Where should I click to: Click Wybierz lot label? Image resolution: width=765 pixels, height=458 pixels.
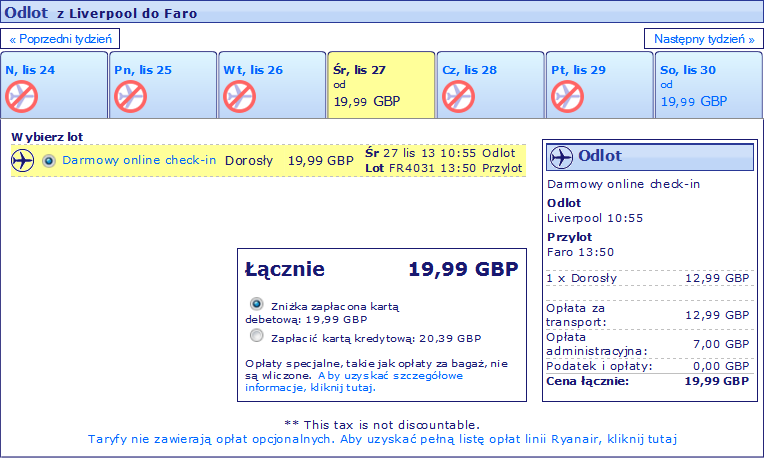pyautogui.click(x=47, y=137)
